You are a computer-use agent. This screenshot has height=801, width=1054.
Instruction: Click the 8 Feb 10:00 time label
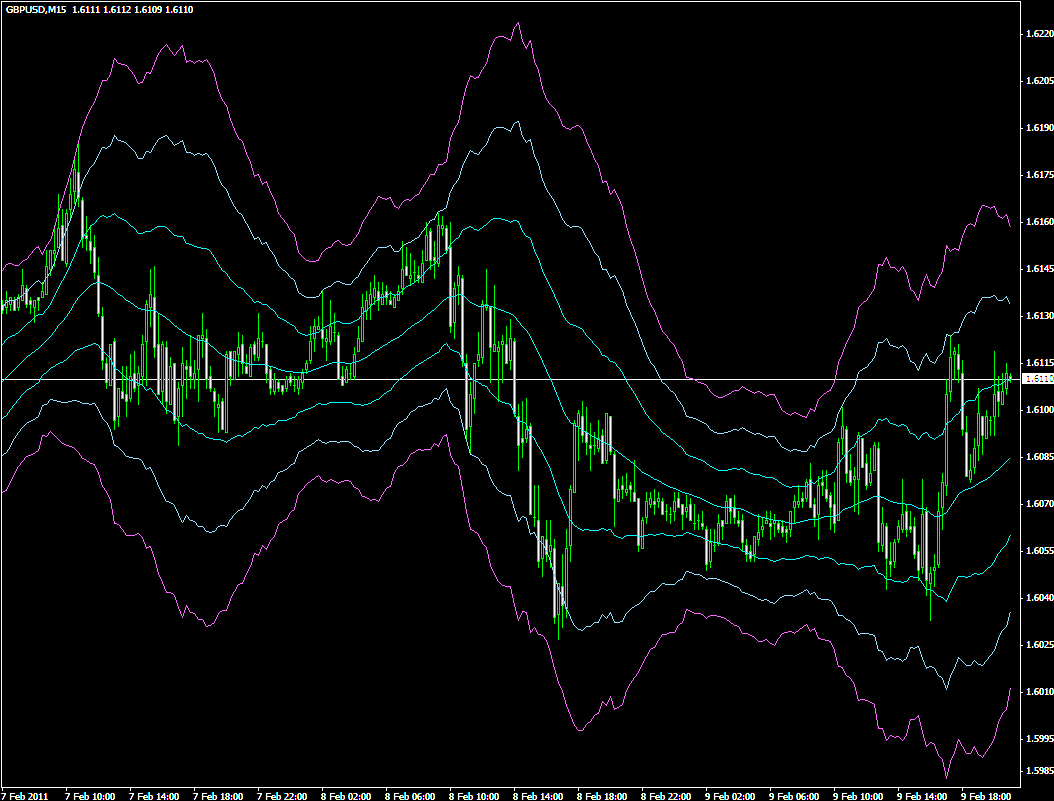point(475,796)
